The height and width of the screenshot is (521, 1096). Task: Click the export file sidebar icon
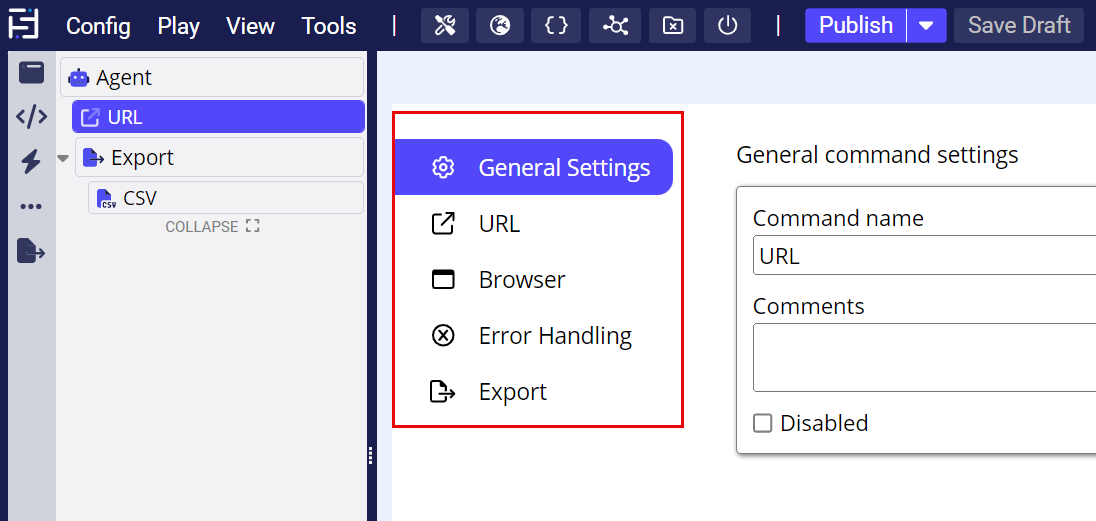[x=31, y=251]
